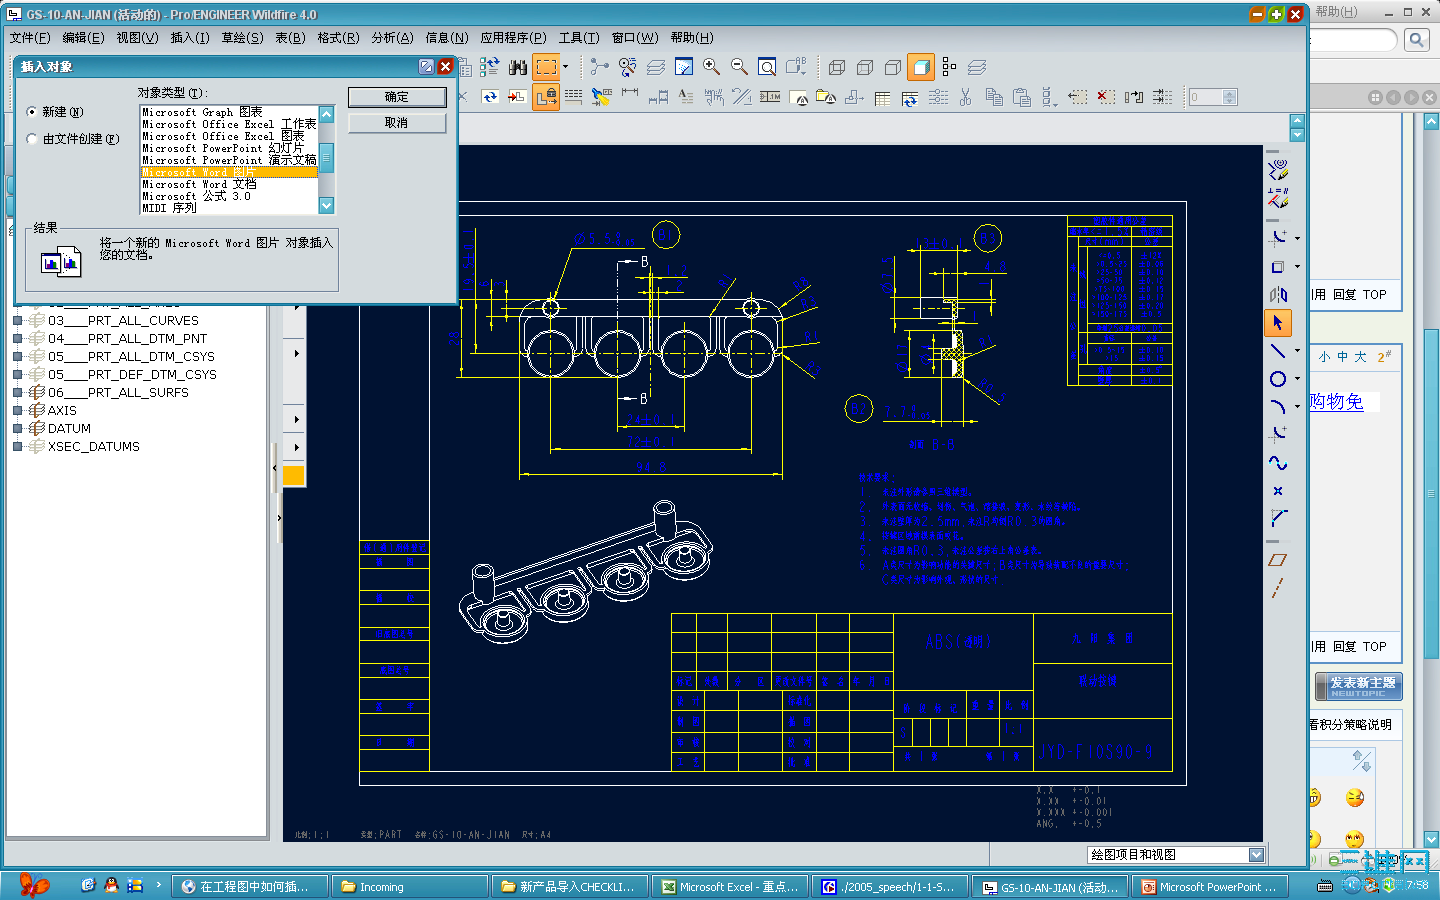The image size is (1440, 900).
Task: Open the circle tool flyout arrow
Action: pos(1297,379)
